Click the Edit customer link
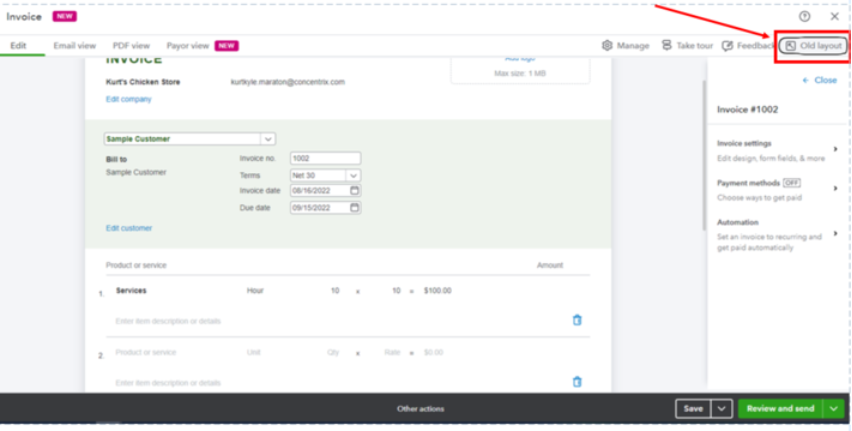Screen dimensions: 852x431 click(129, 228)
